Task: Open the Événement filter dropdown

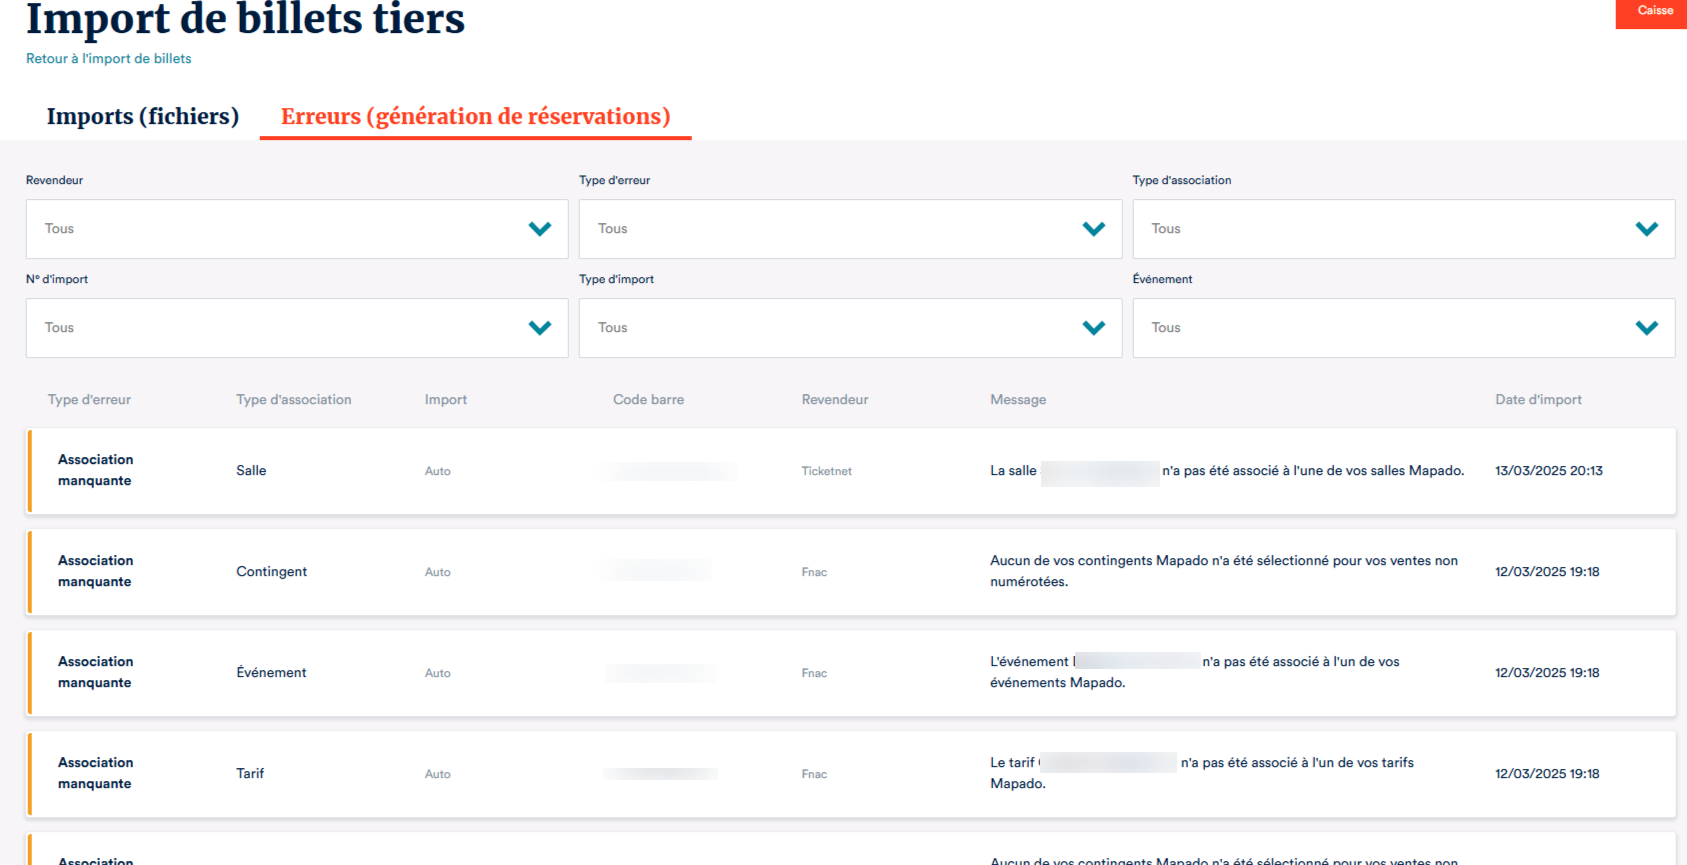Action: point(1402,328)
